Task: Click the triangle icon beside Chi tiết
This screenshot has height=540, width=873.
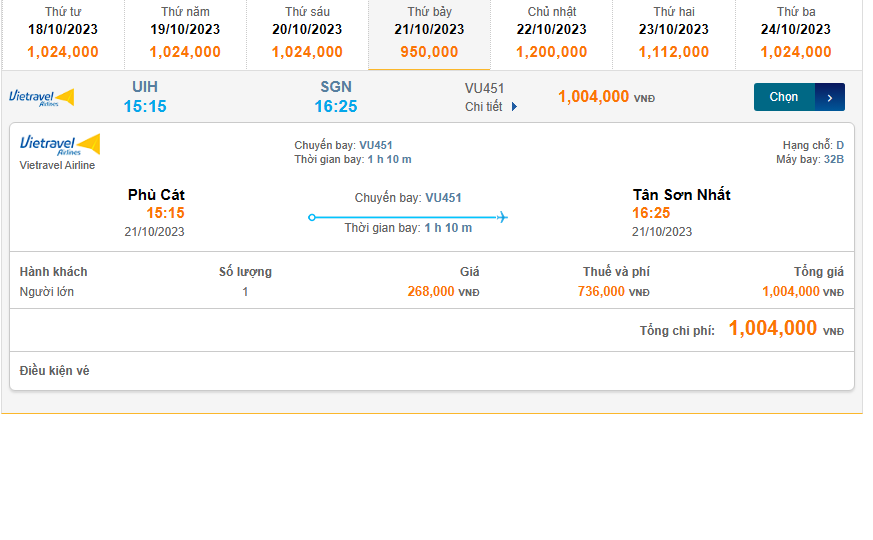Action: point(515,107)
